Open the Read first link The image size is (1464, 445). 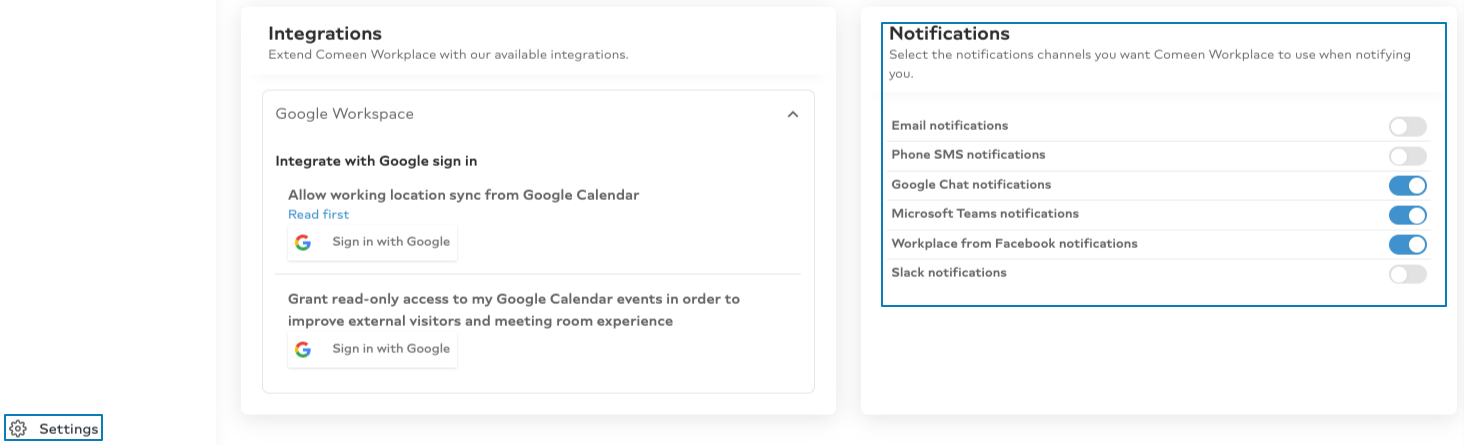(x=318, y=215)
